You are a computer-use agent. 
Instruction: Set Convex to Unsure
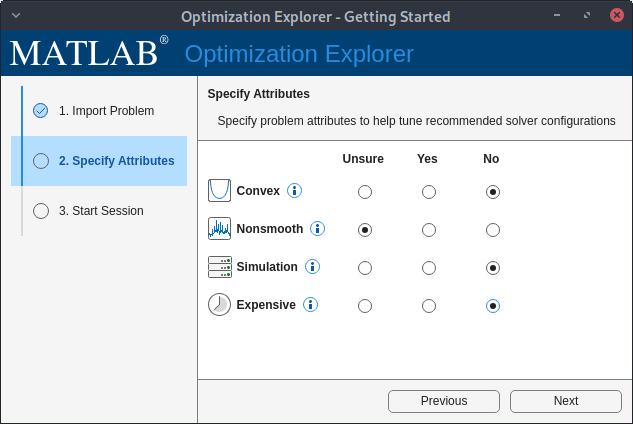coord(365,192)
